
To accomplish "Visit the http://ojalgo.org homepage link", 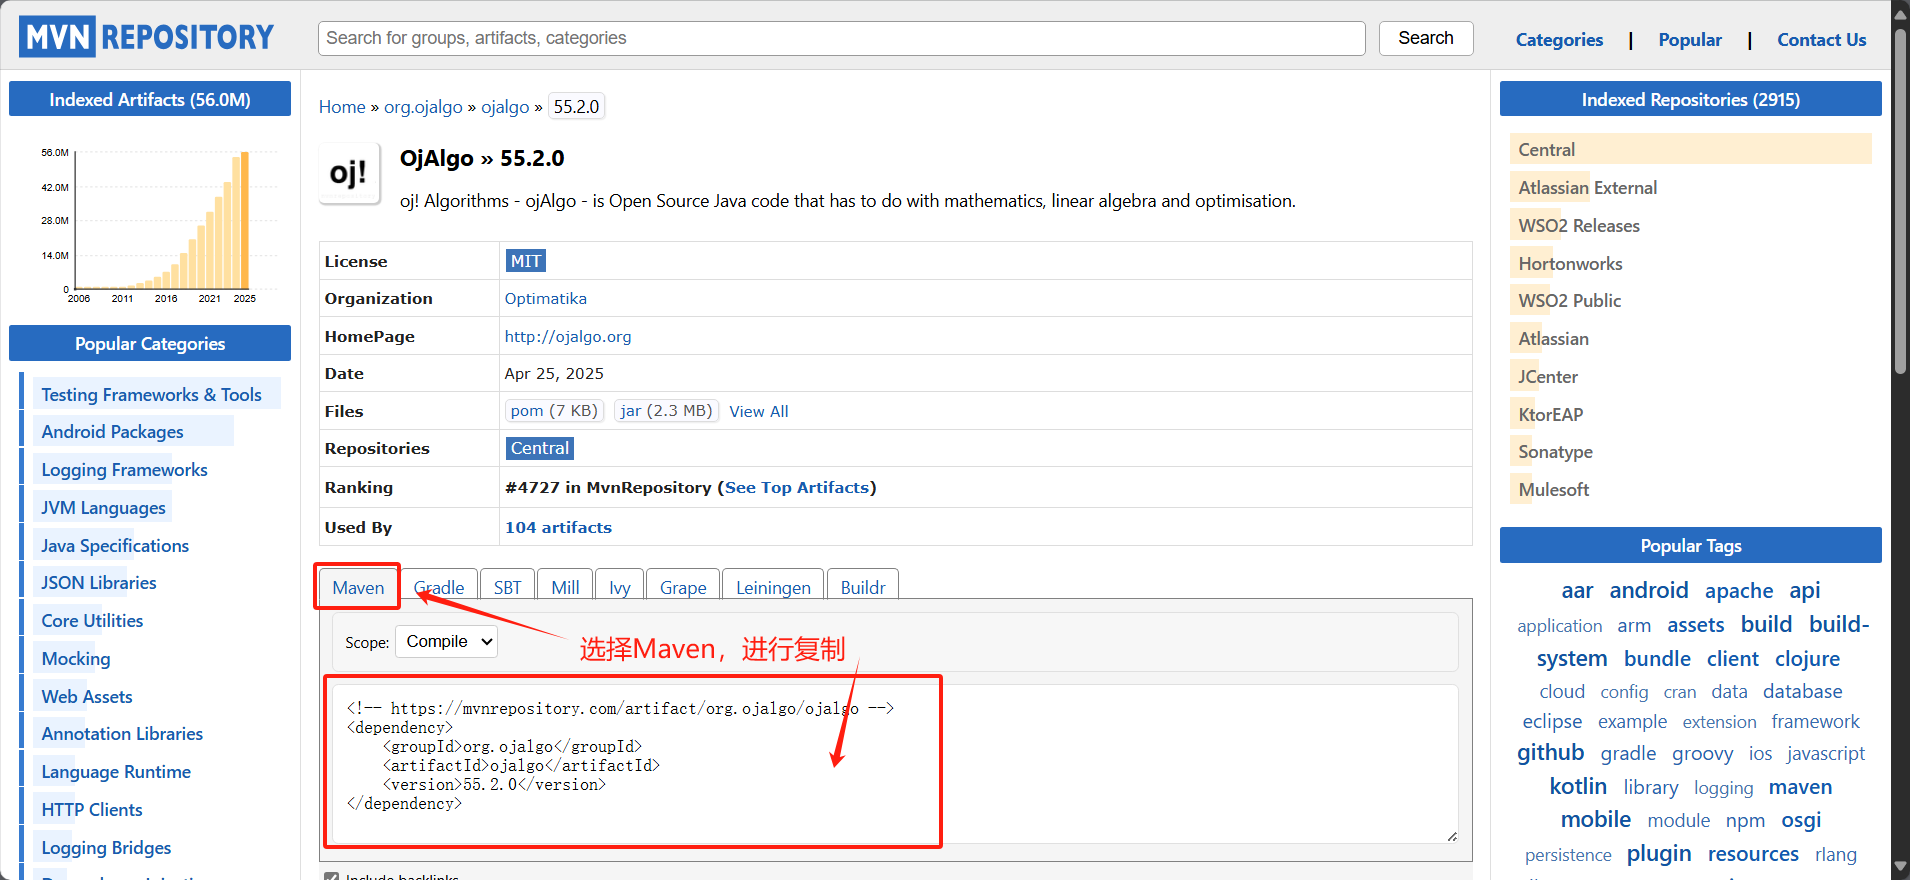I will [x=568, y=337].
